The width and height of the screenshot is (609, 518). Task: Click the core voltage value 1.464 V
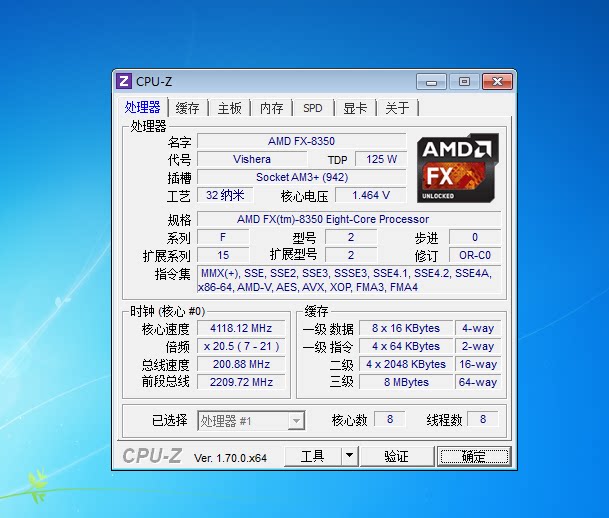coord(371,195)
